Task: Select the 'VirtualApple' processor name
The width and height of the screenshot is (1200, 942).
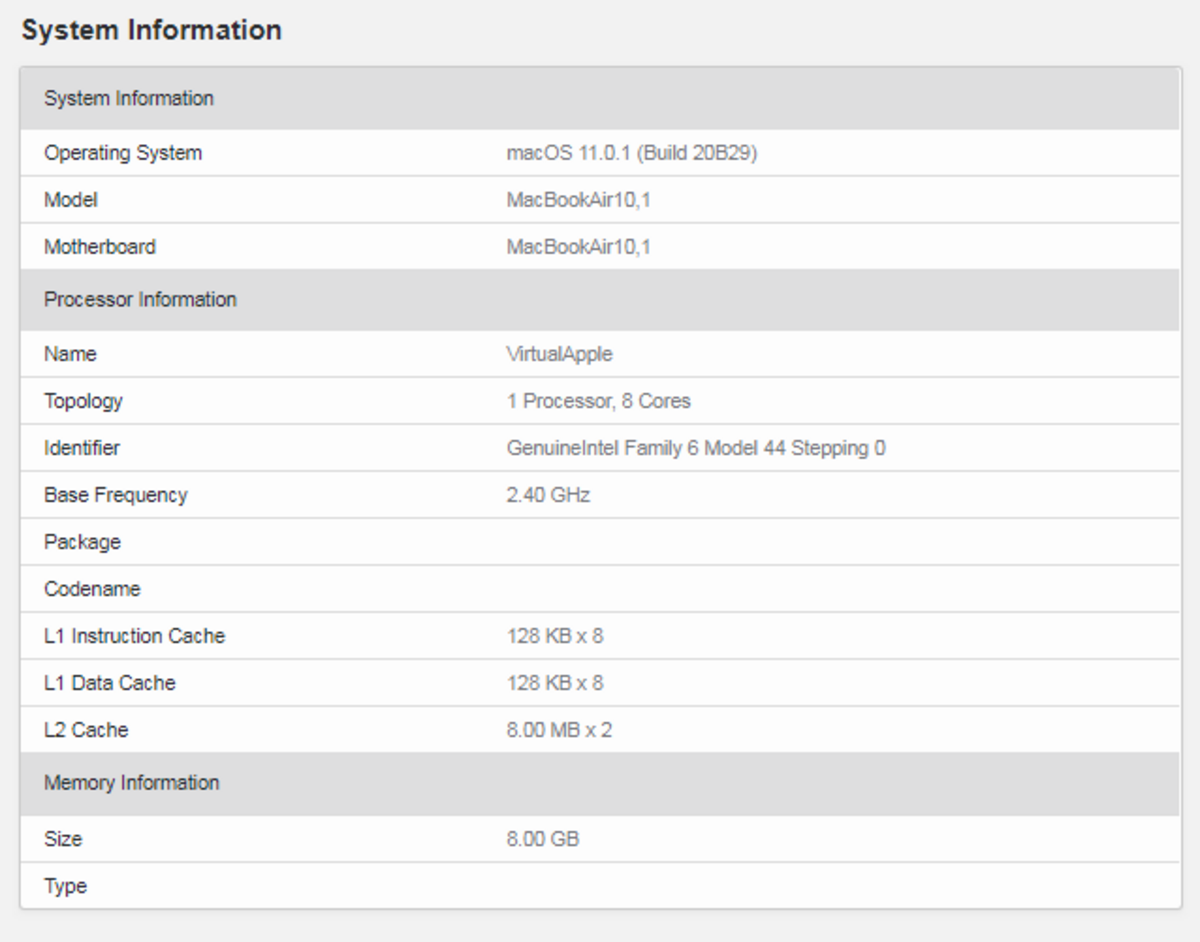Action: [560, 354]
